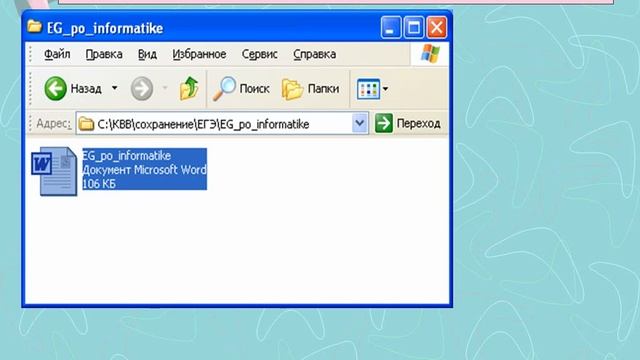Click the folder icon in address bar
The height and width of the screenshot is (360, 640).
86,124
